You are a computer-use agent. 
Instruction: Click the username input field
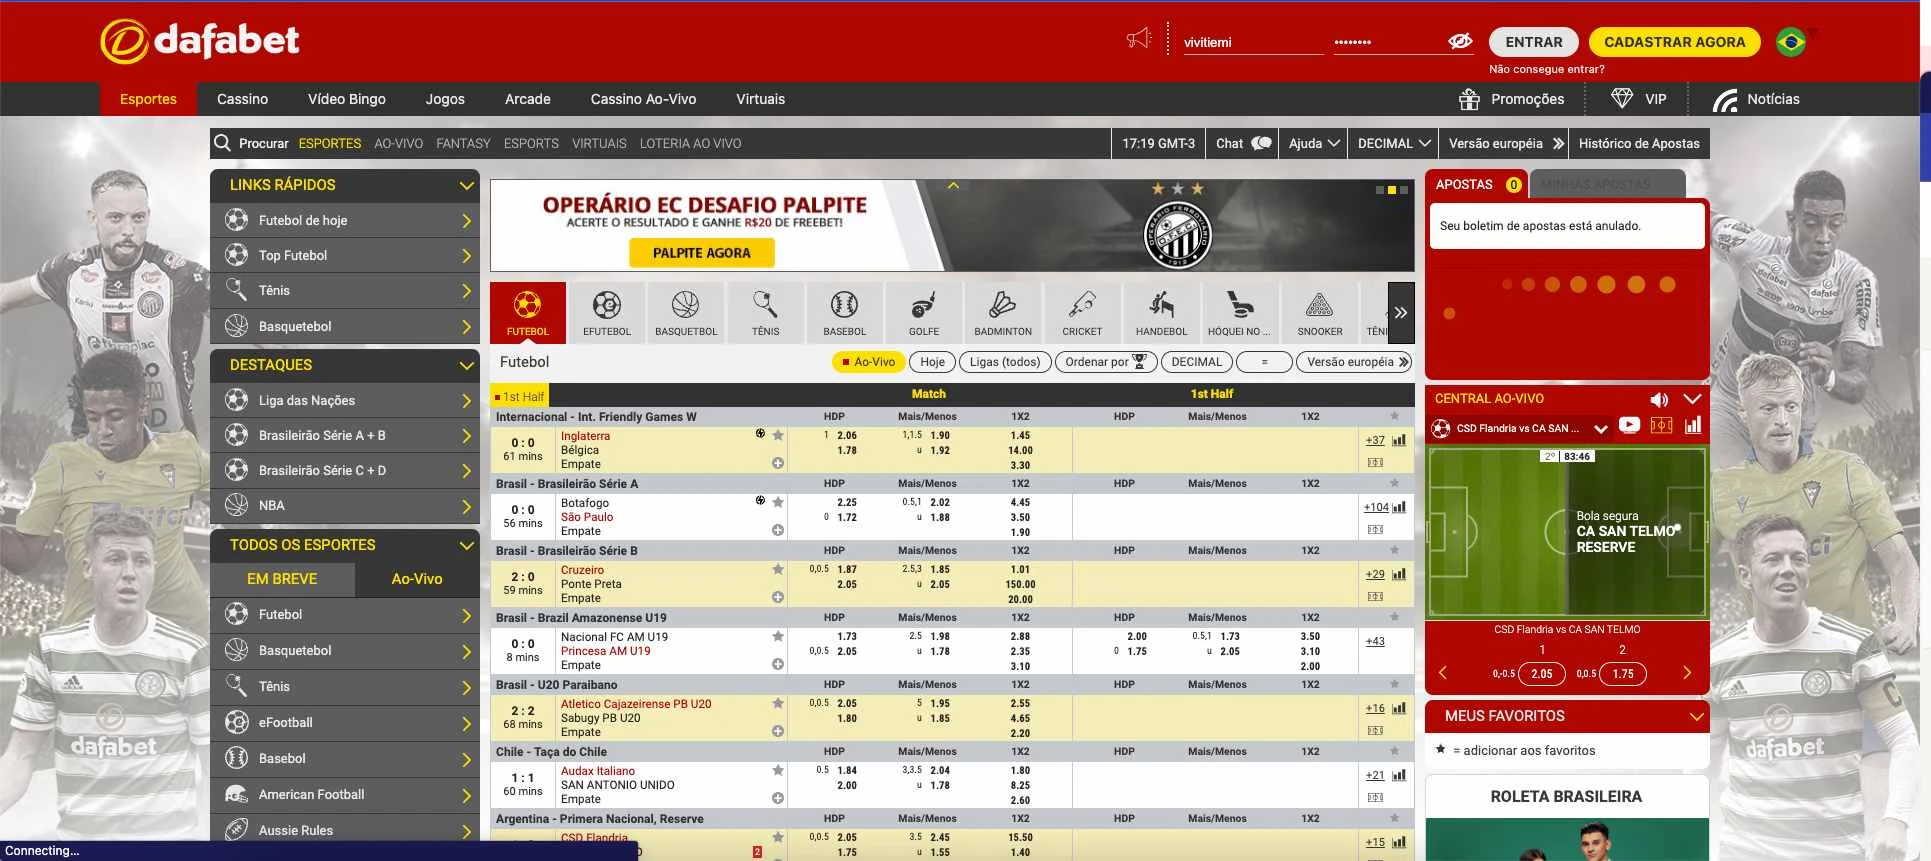click(1252, 42)
